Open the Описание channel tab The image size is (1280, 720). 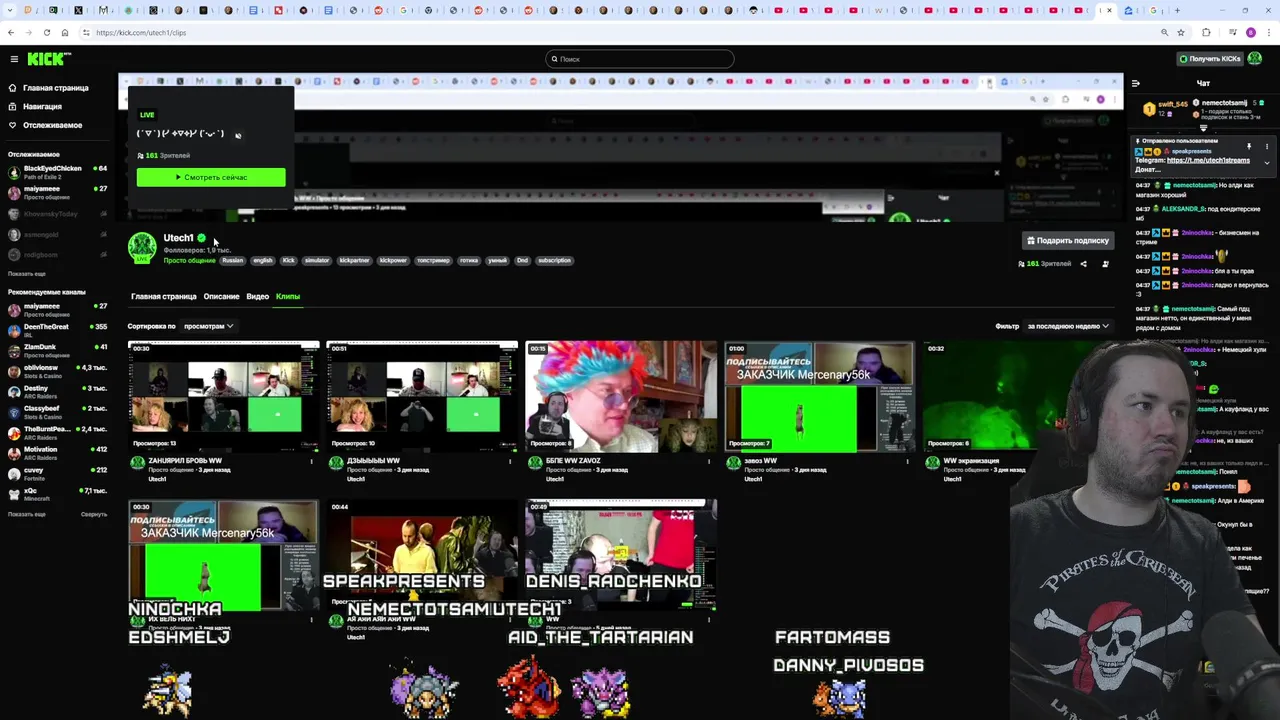221,296
